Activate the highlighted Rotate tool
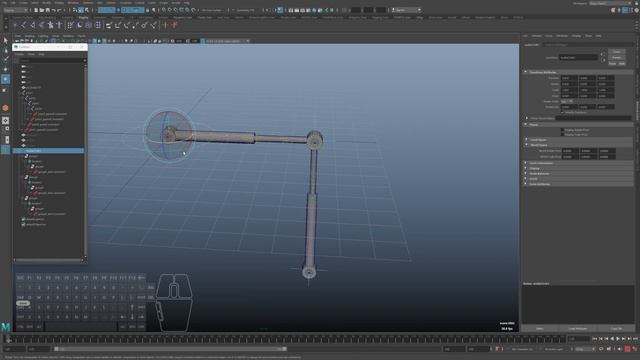Image resolution: width=640 pixels, height=360 pixels. coord(5,79)
